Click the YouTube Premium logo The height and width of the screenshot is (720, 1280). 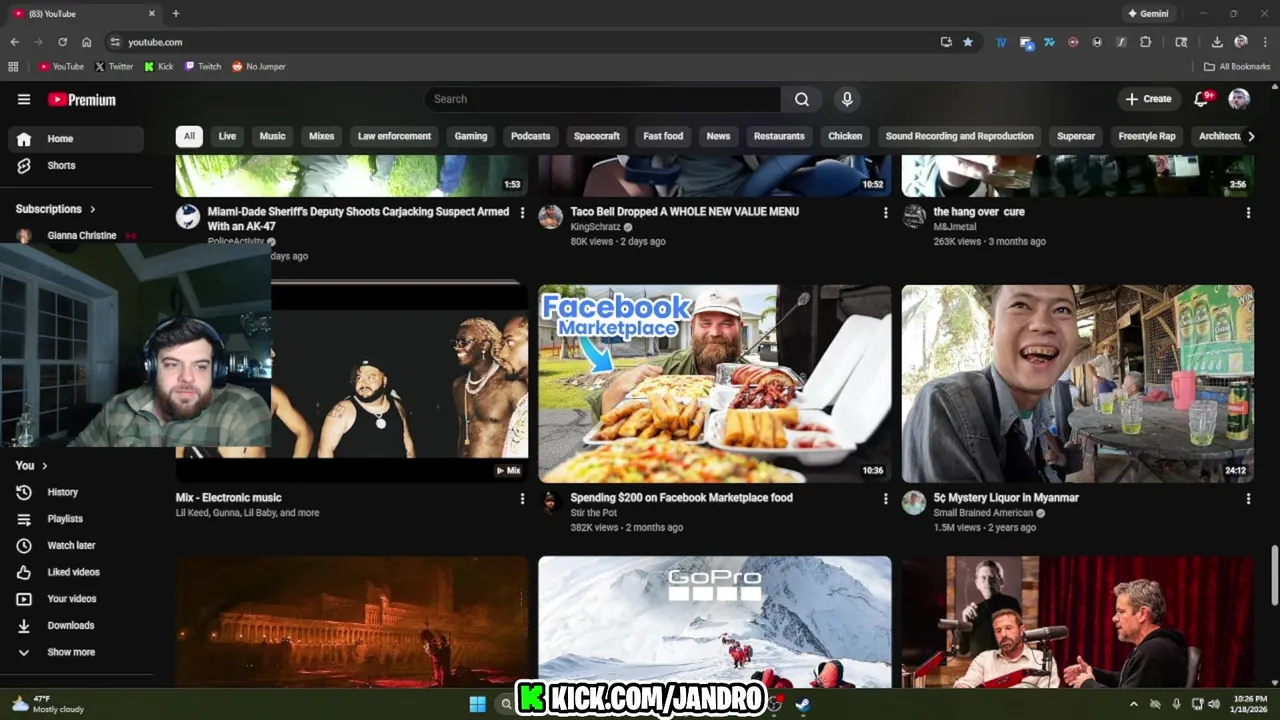pyautogui.click(x=82, y=99)
